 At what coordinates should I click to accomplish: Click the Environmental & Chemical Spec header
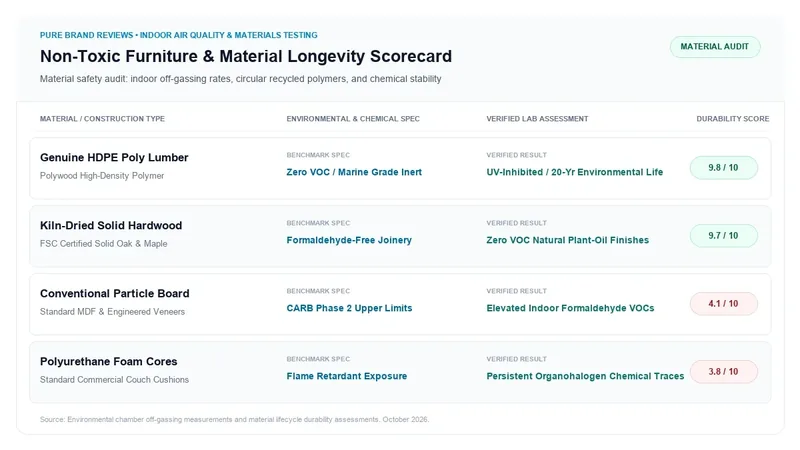click(x=353, y=119)
